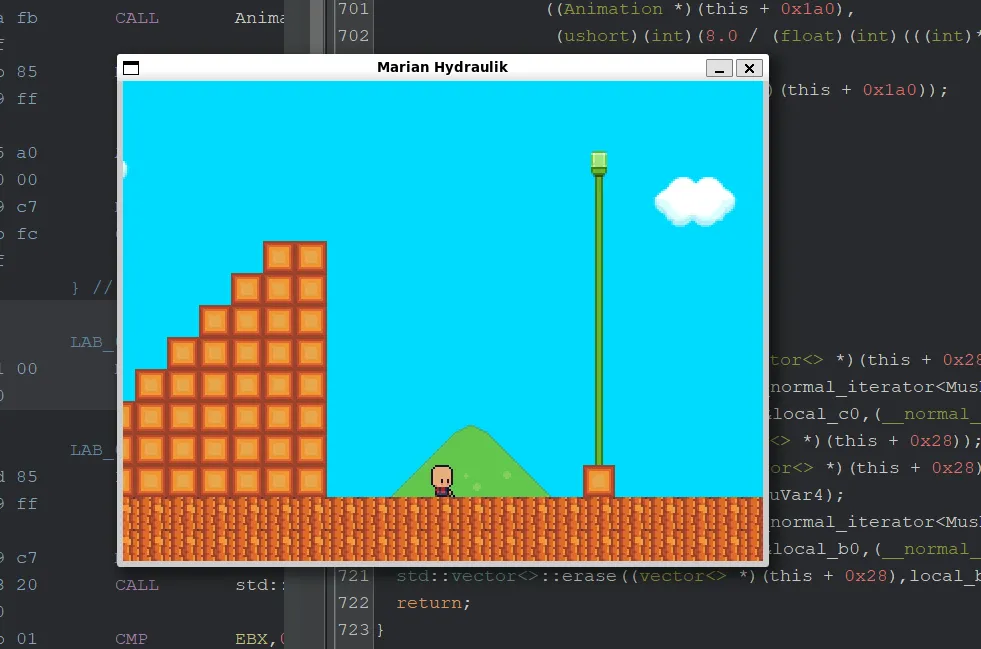The width and height of the screenshot is (981, 649).
Task: Click line number 701 in the decompiler
Action: [353, 9]
